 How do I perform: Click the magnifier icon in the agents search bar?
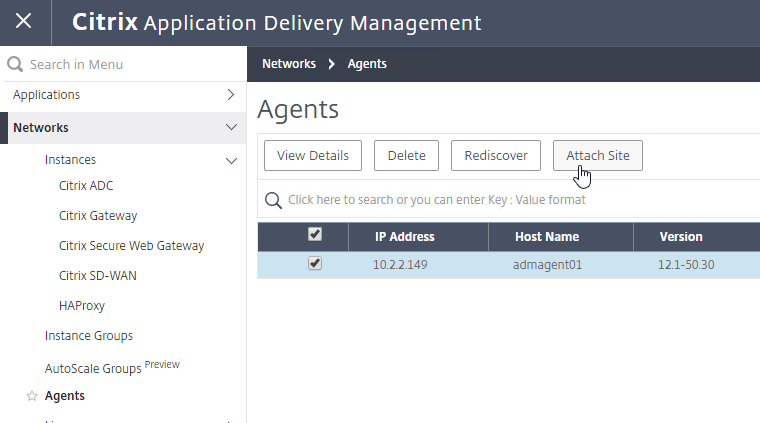pyautogui.click(x=273, y=200)
